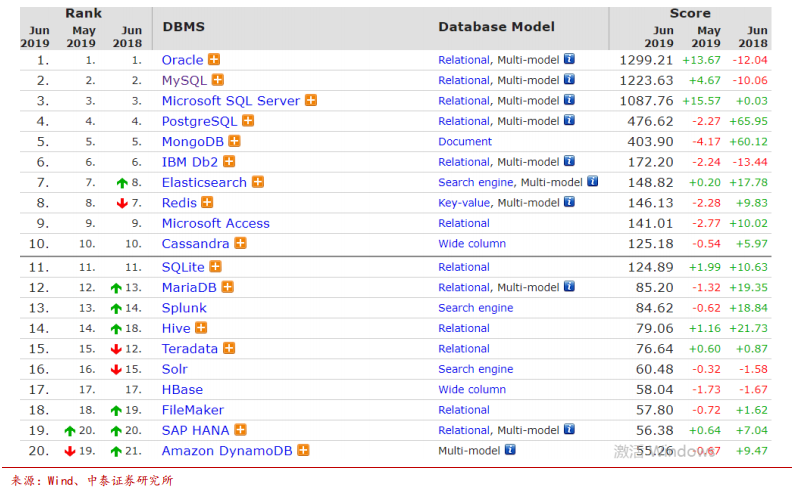Click the info icon in the MySQL row

569,79
